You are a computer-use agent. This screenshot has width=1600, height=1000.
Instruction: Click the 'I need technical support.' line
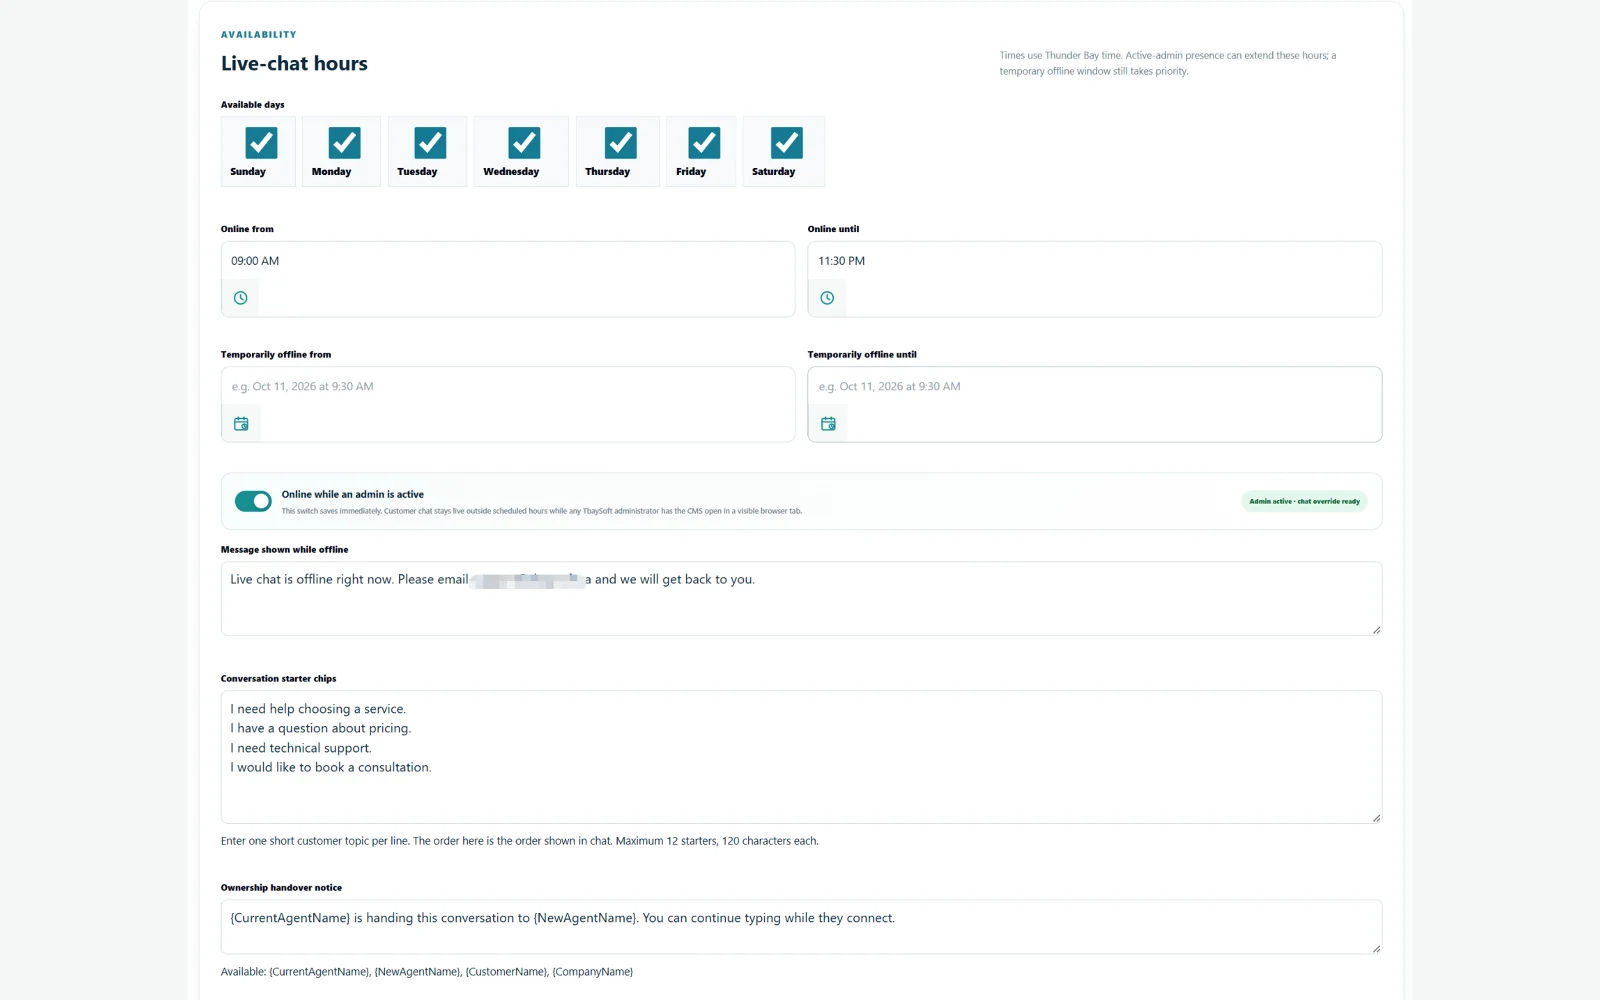click(x=301, y=748)
